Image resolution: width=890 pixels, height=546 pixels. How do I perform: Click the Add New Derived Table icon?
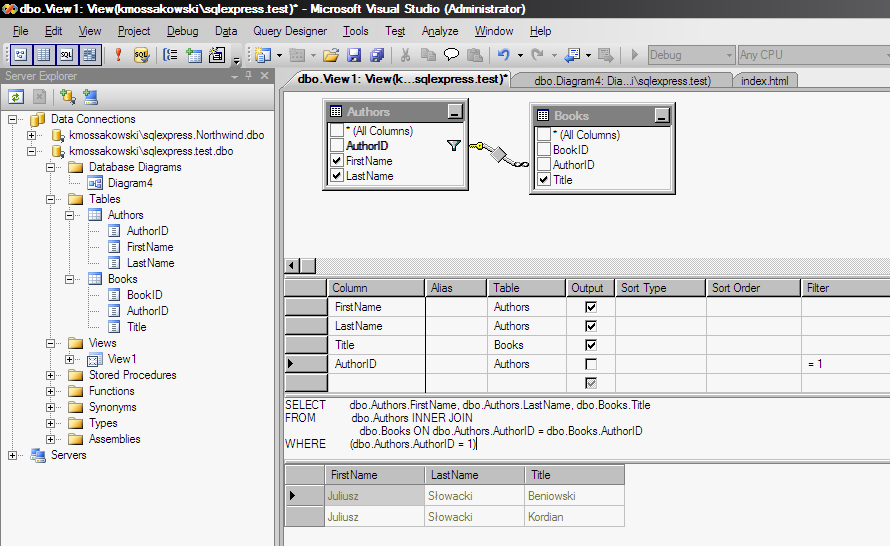[216, 55]
